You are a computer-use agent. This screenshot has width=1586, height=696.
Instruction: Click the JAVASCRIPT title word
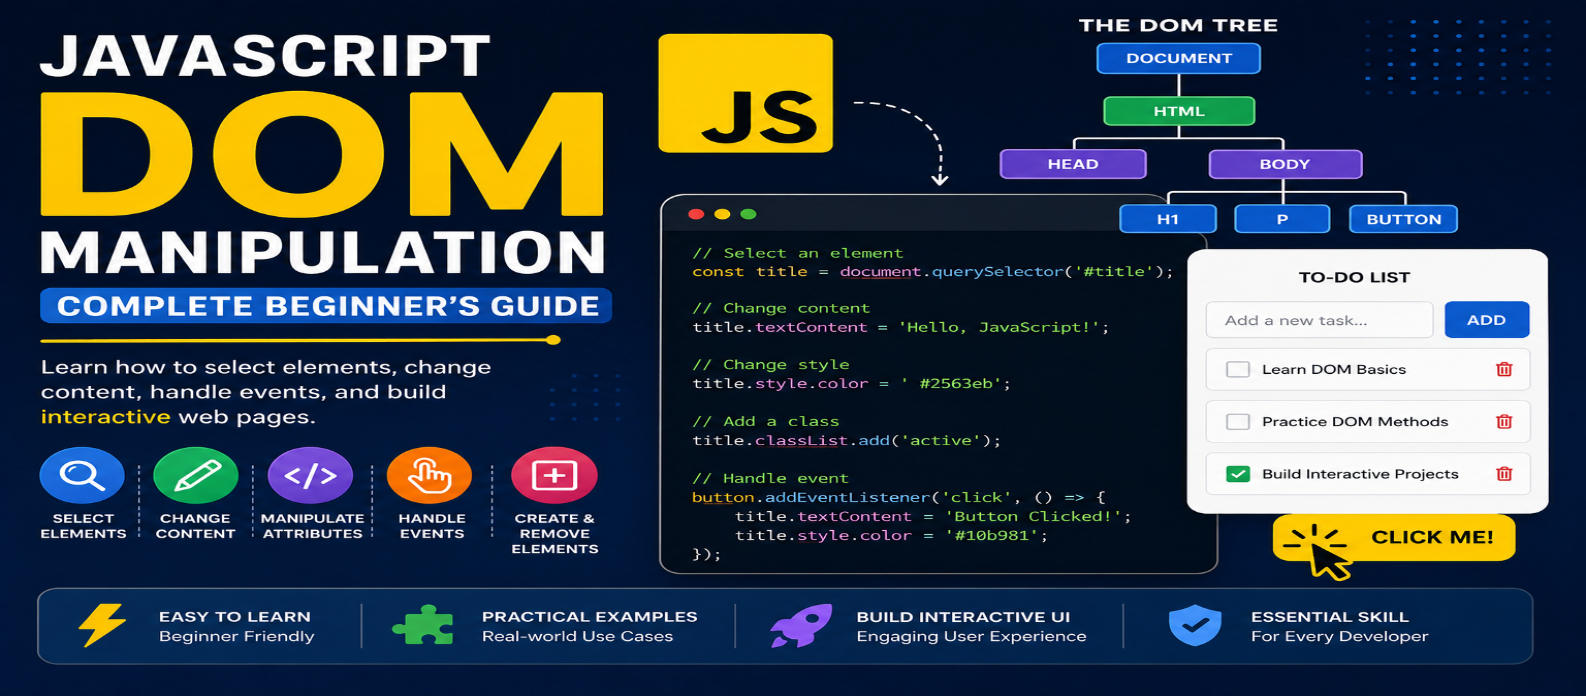click(x=265, y=57)
